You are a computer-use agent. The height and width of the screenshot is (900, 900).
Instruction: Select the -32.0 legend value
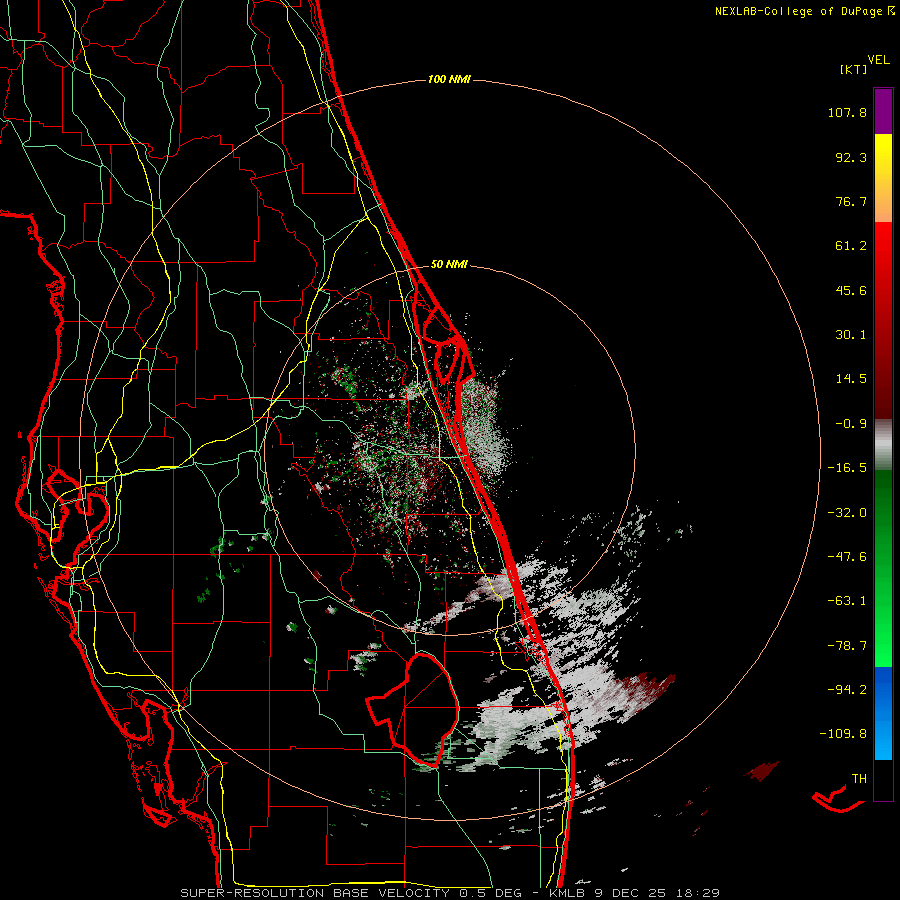[x=847, y=513]
